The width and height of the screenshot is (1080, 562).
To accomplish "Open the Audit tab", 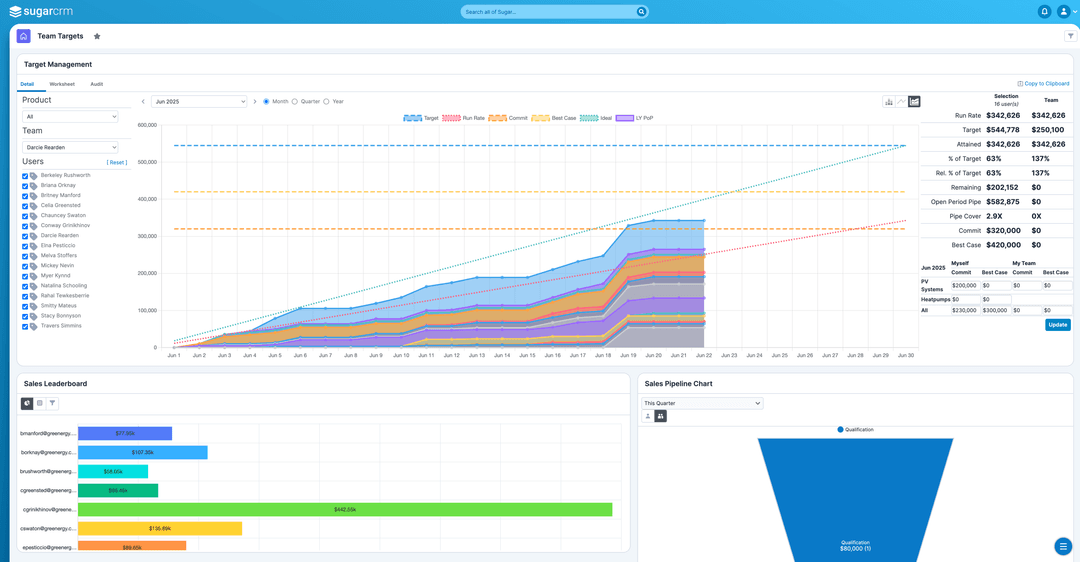I will (x=96, y=84).
